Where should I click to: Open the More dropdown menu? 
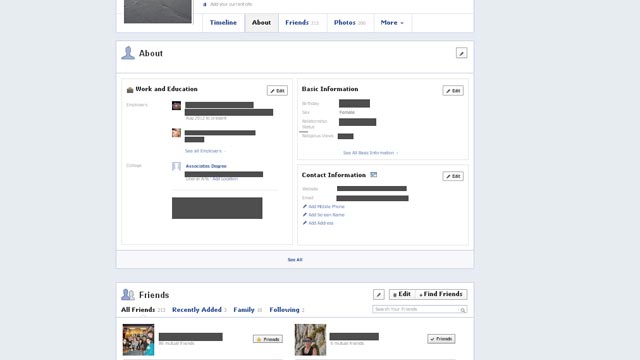click(x=392, y=23)
